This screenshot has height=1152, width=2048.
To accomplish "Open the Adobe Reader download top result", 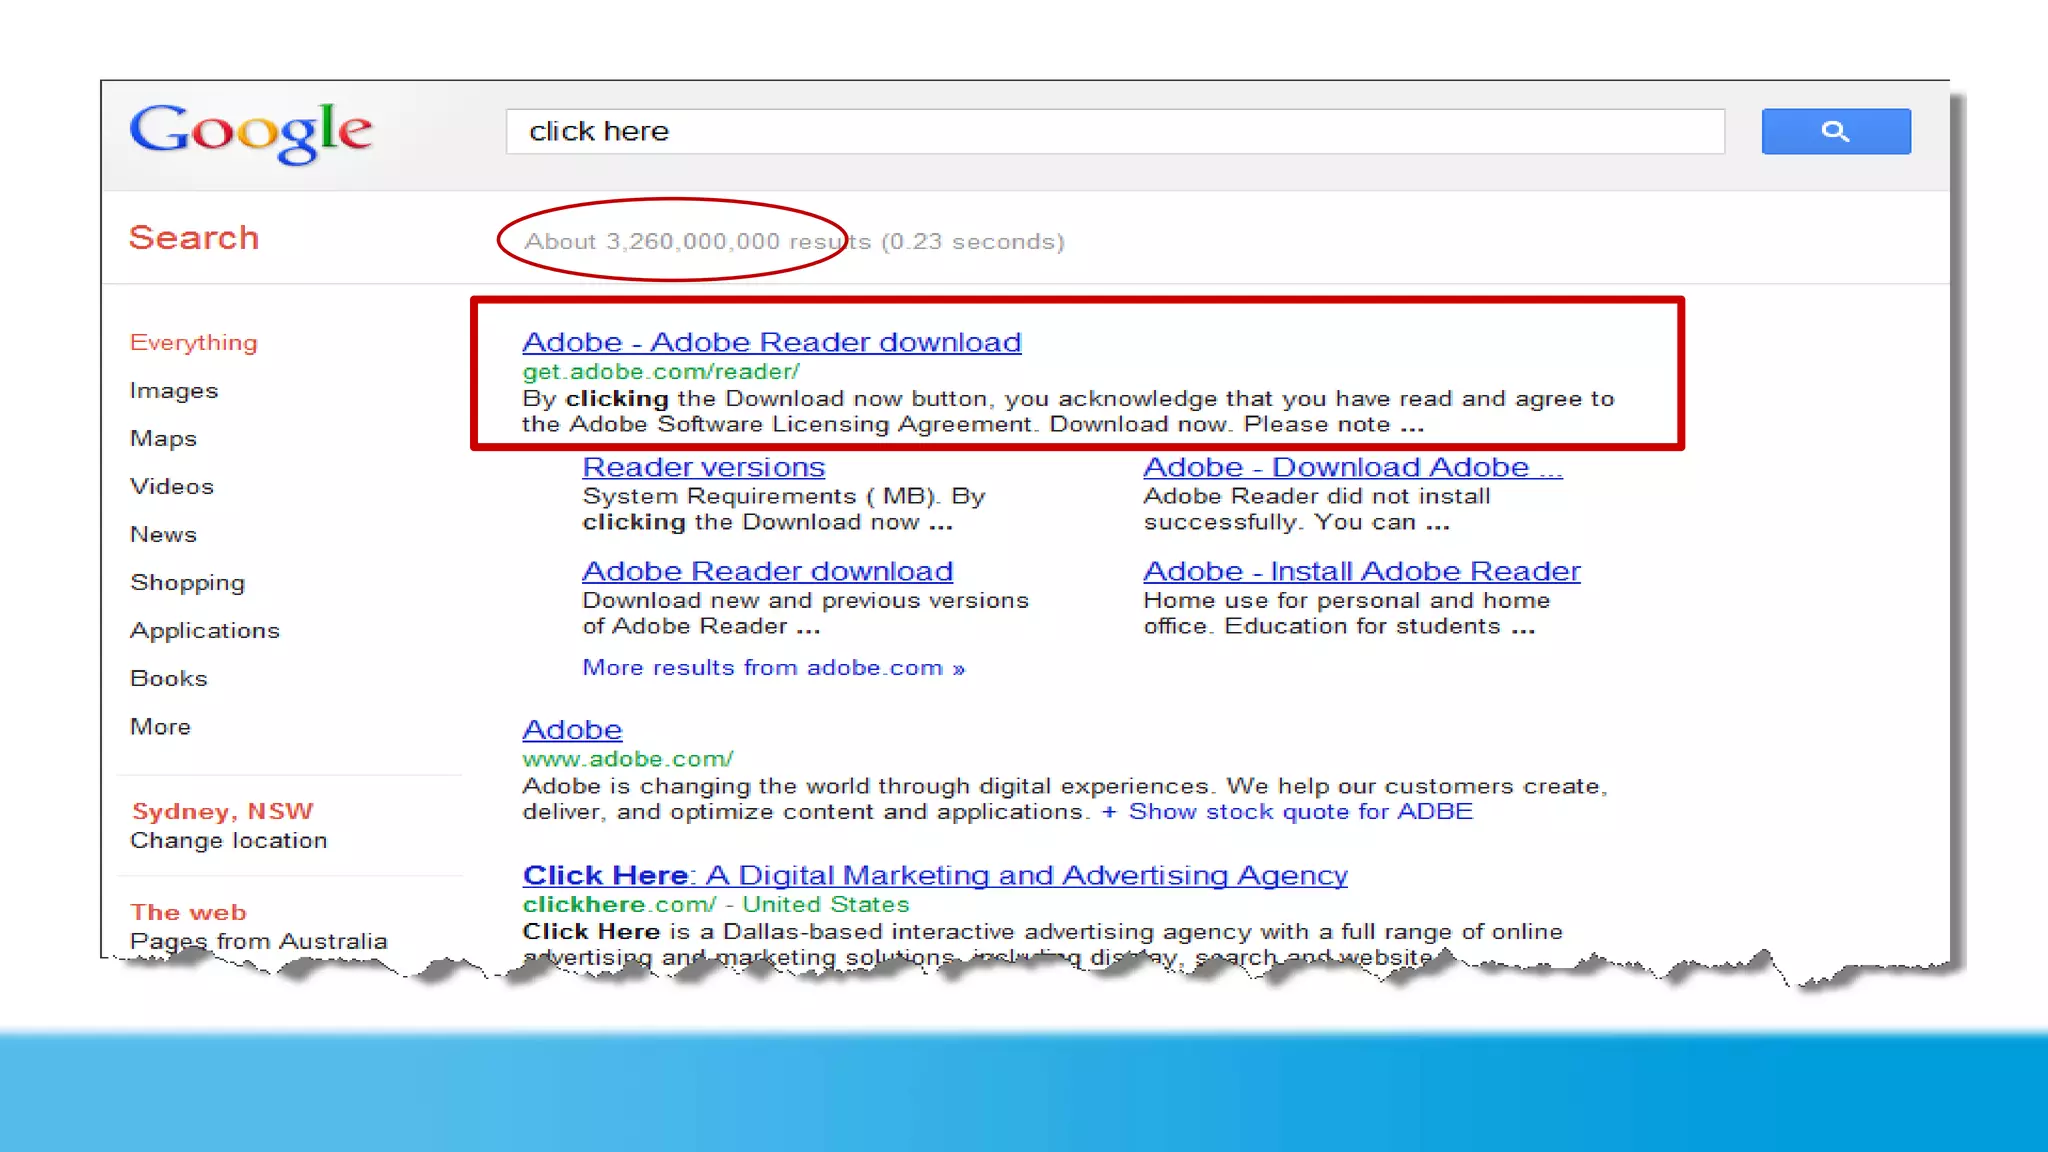I will point(771,342).
